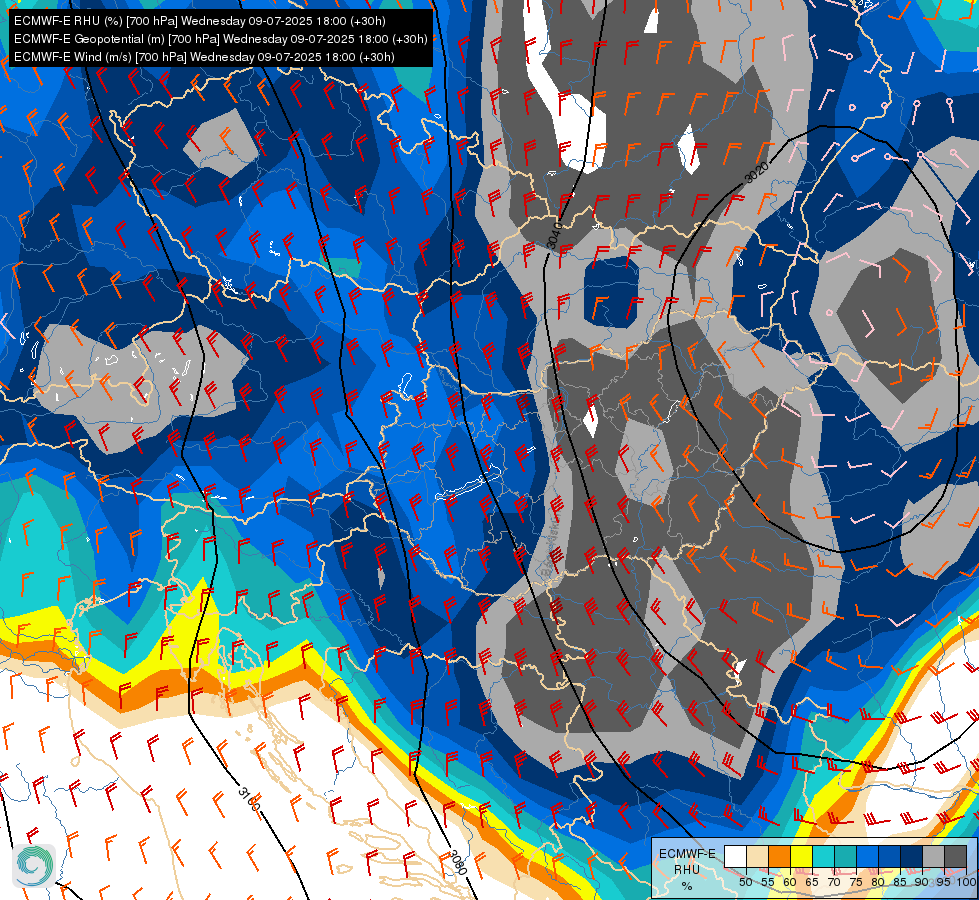Click the ECMWF-E Geopotential 700 hPa title line

point(220,39)
